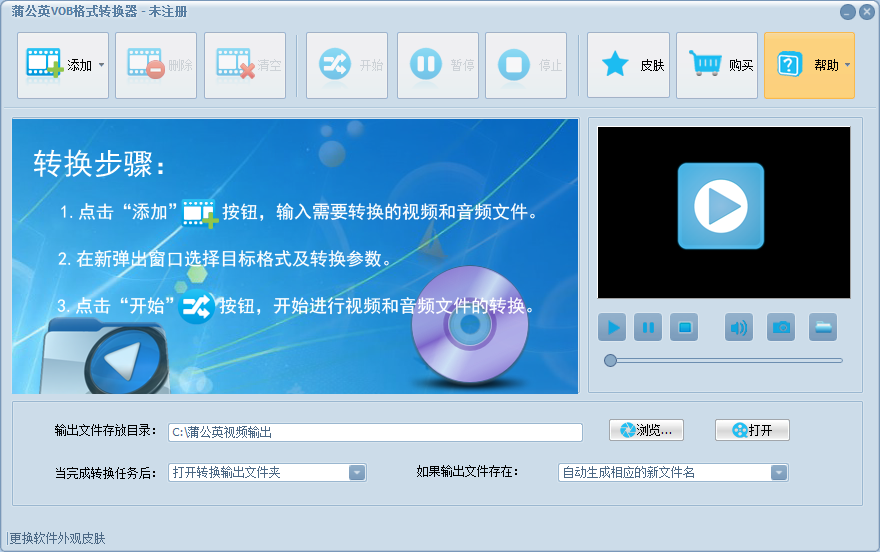This screenshot has width=880, height=552.
Task: Pause the preview player playback
Action: tap(648, 327)
